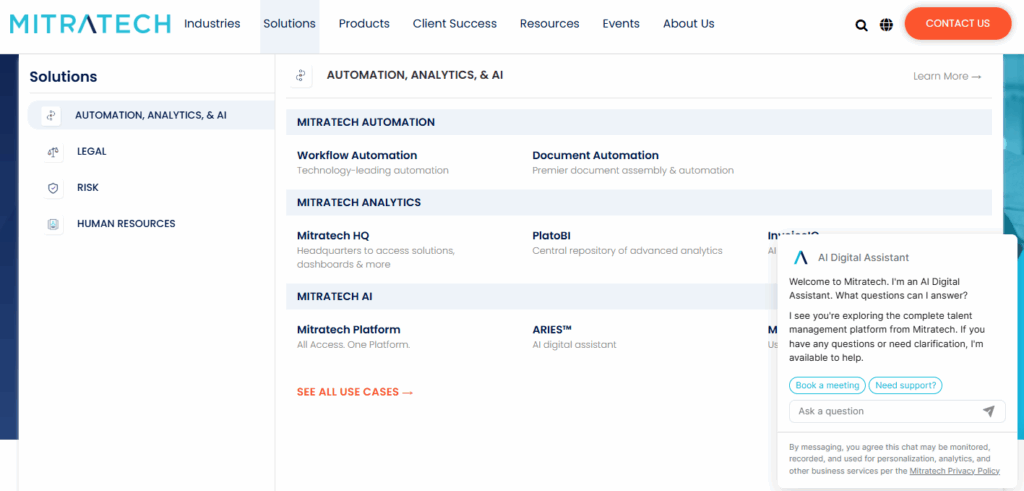Click the Mitratech Automation section header
The image size is (1024, 491).
point(639,122)
